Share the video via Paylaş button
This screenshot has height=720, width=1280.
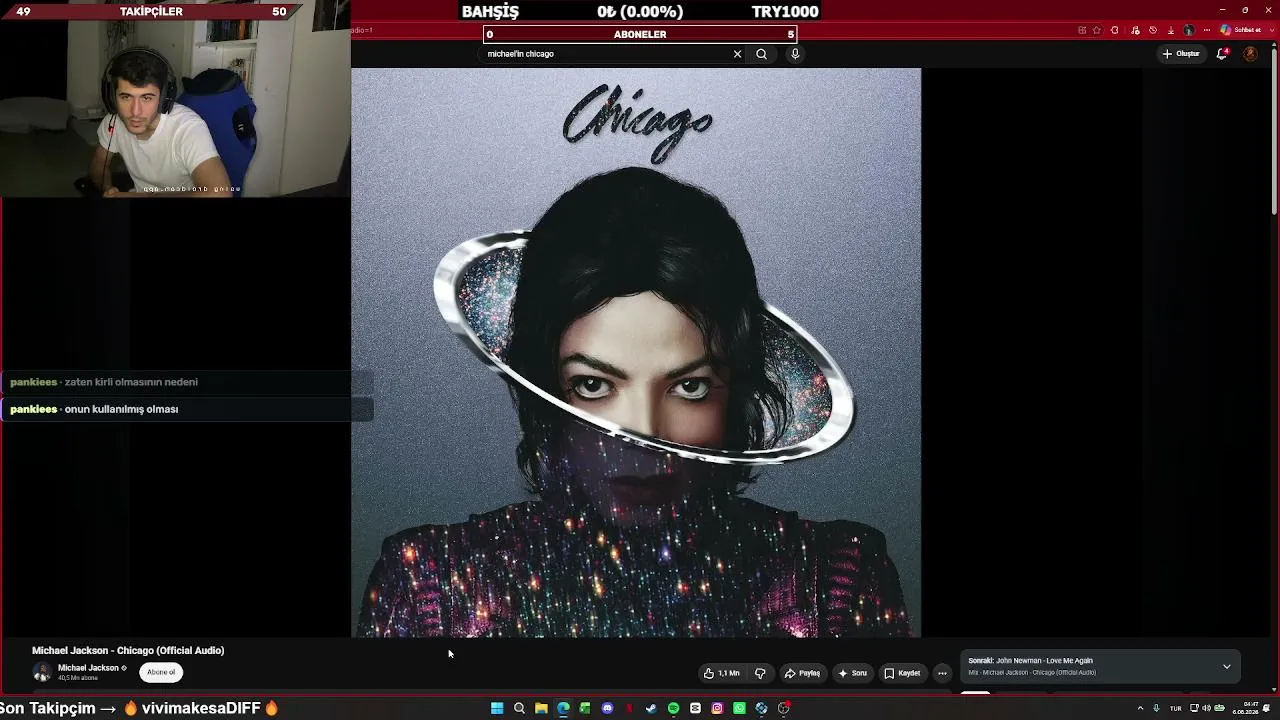coord(803,673)
